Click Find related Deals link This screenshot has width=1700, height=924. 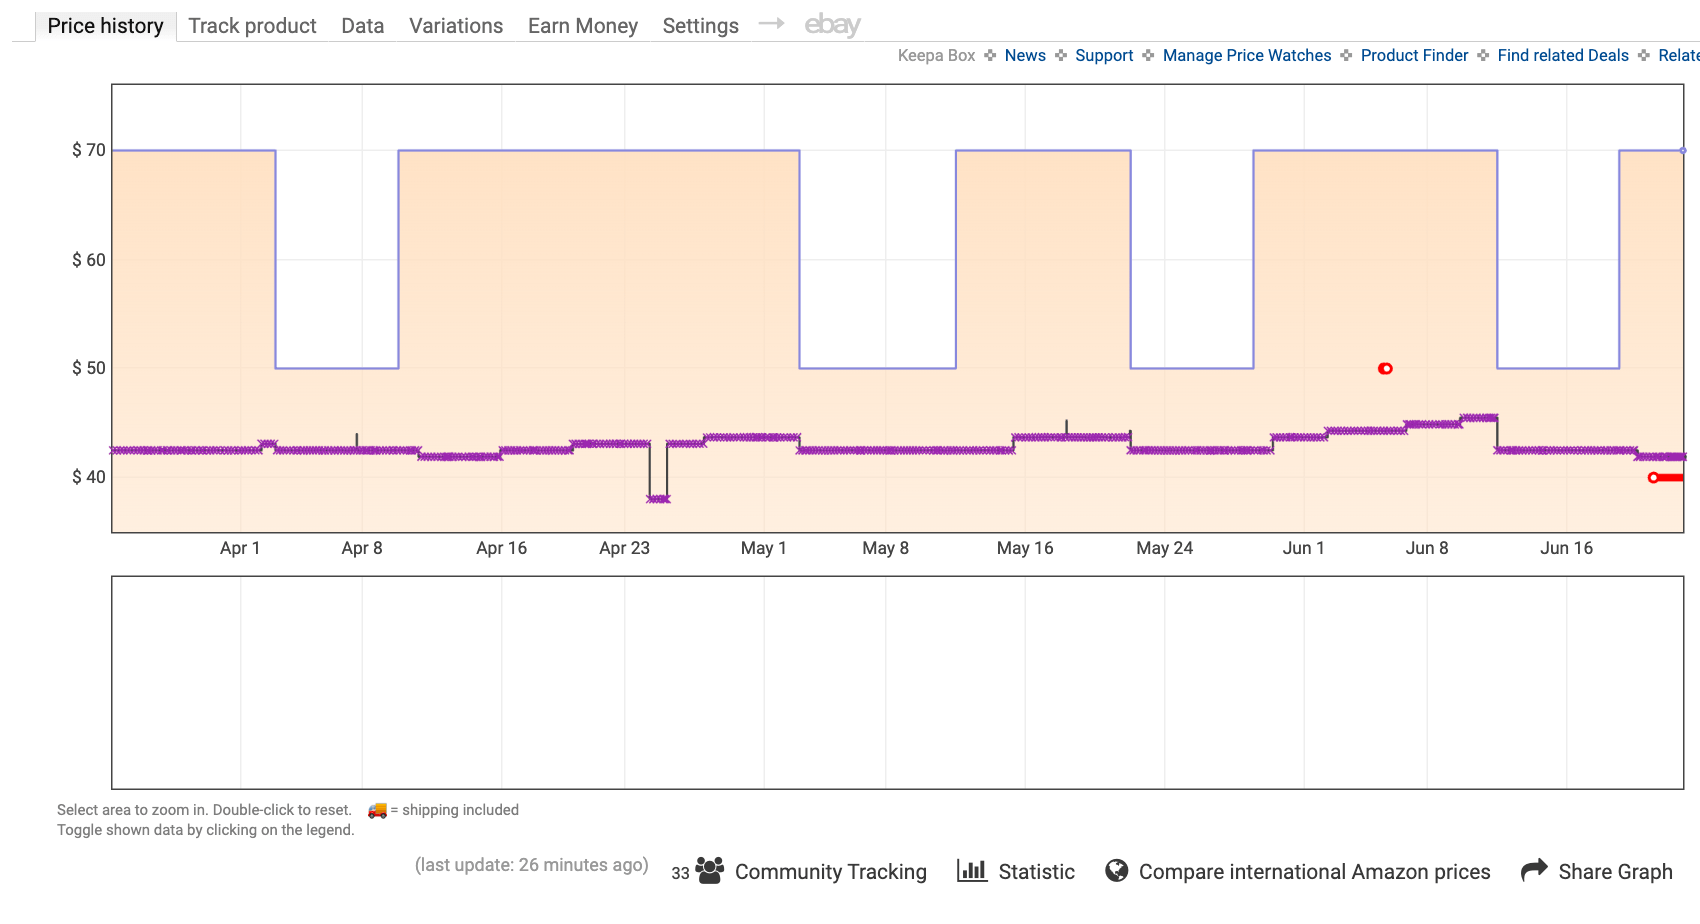tap(1562, 56)
